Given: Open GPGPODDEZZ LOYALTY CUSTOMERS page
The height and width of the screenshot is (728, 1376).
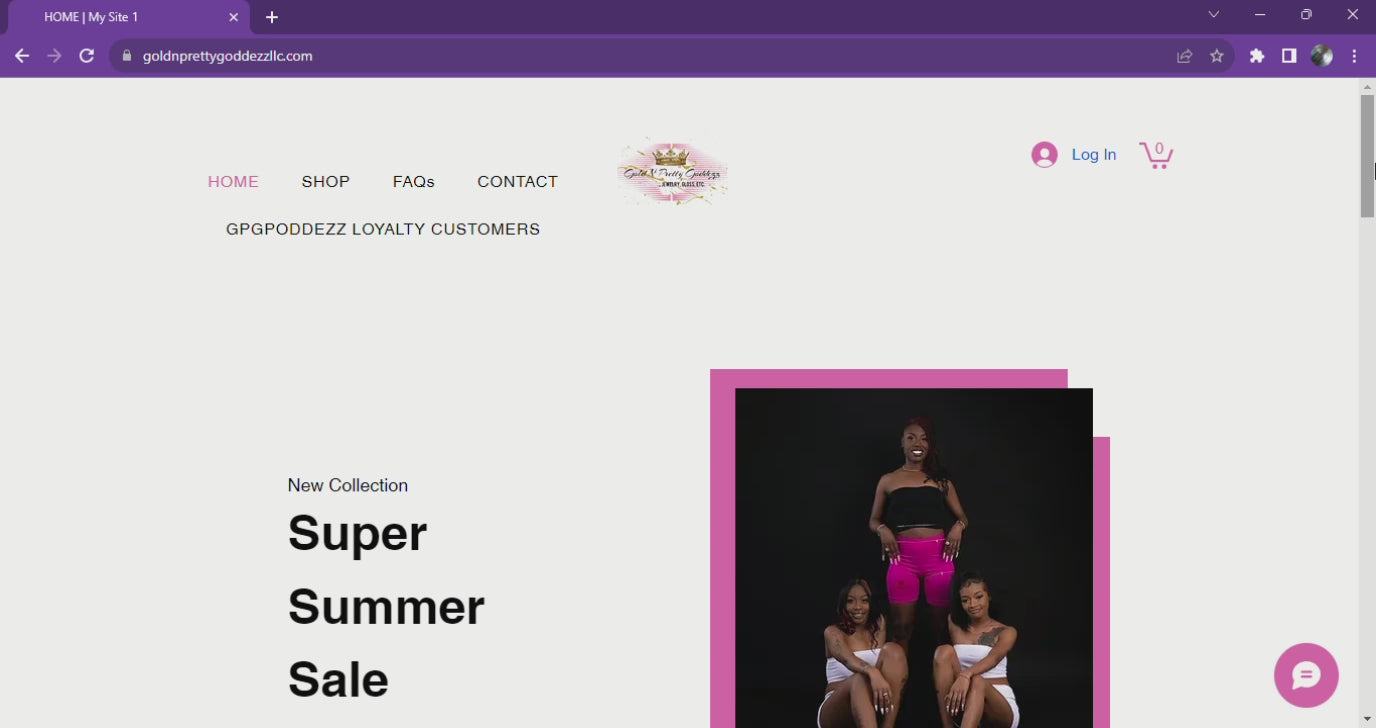Looking at the screenshot, I should click(383, 229).
